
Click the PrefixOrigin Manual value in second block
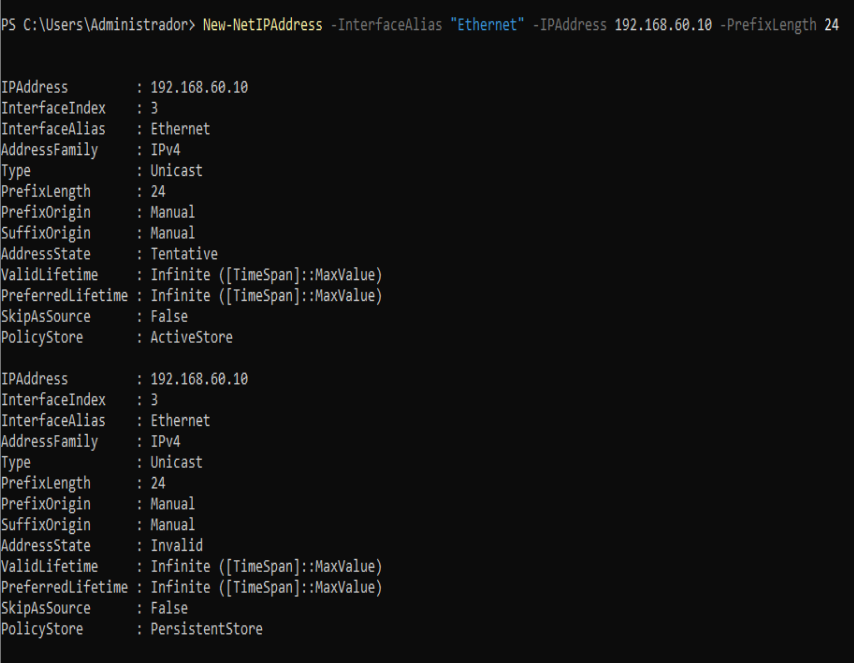(x=173, y=504)
